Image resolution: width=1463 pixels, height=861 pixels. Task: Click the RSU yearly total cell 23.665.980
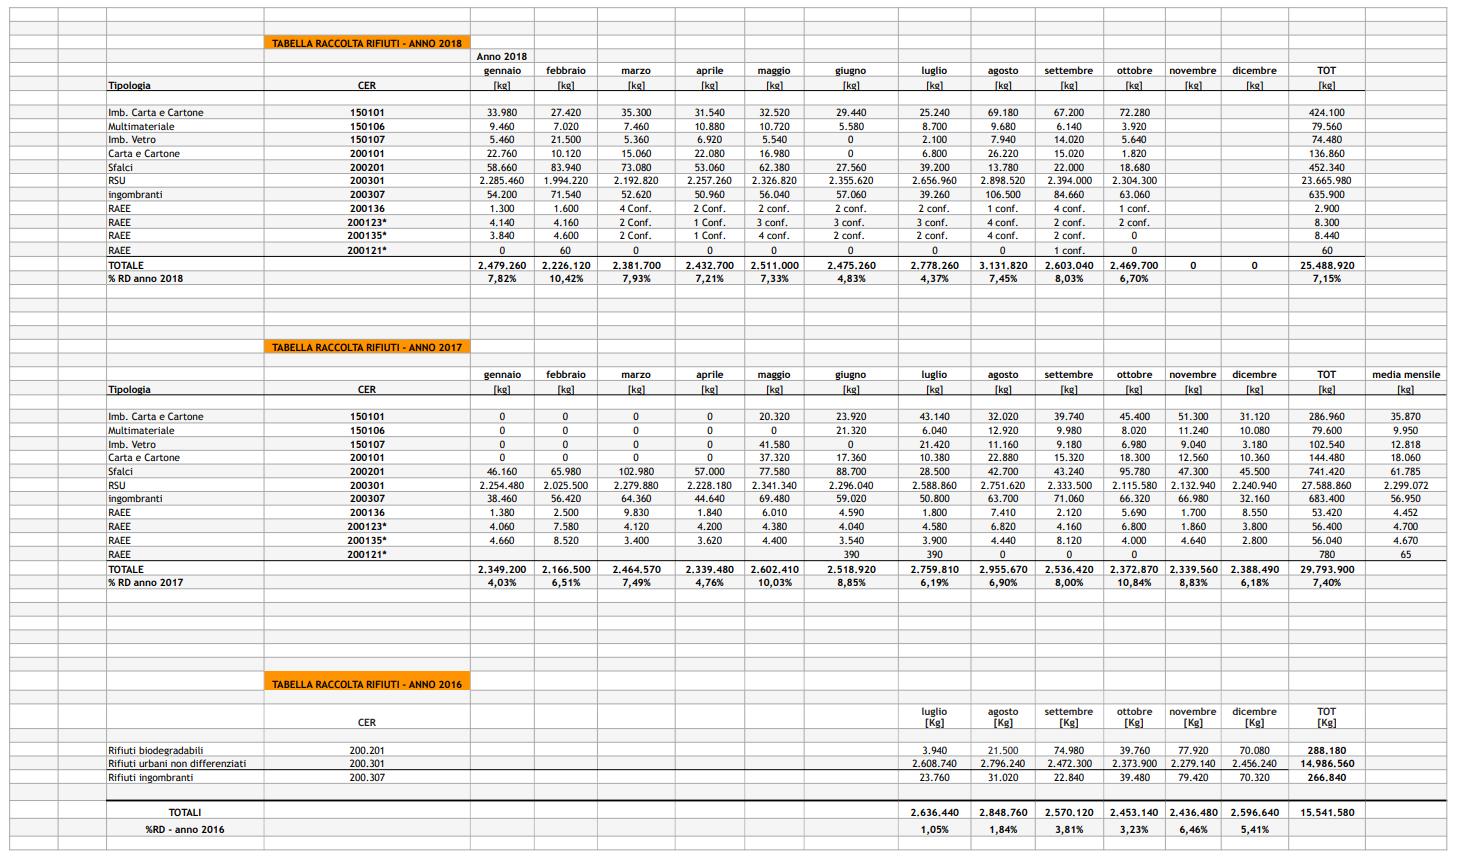click(1326, 181)
